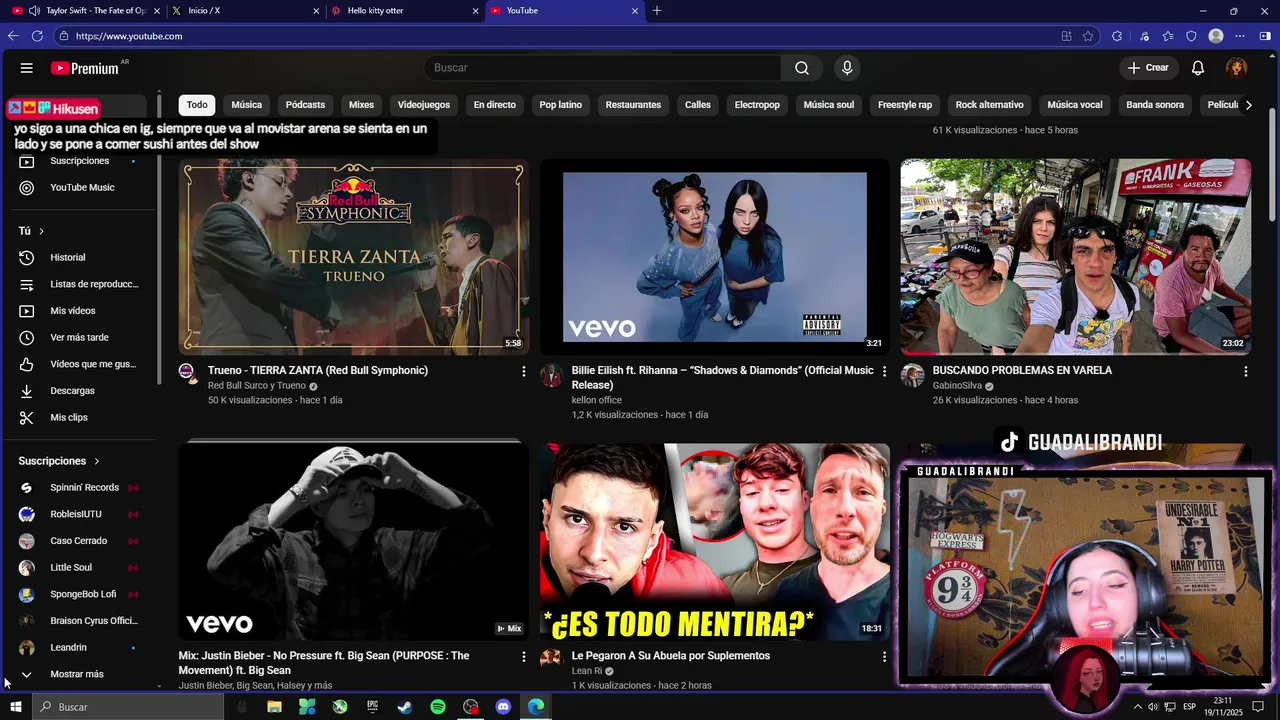The width and height of the screenshot is (1280, 720).
Task: Open Ver más tarde in sidebar
Action: click(80, 338)
